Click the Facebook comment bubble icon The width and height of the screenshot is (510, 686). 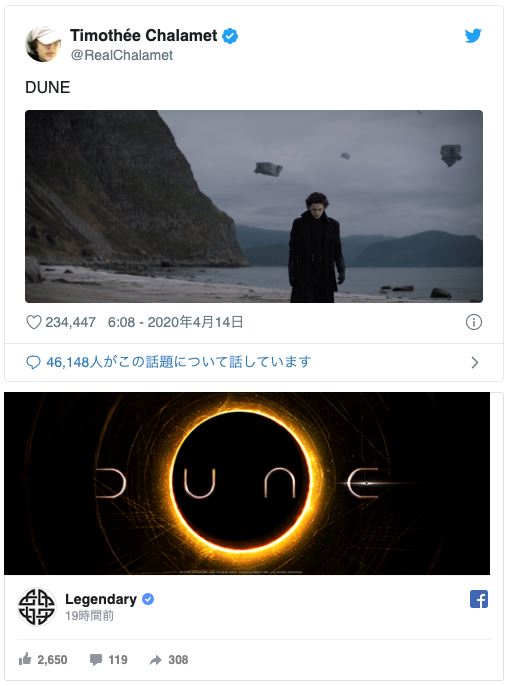pyautogui.click(x=96, y=659)
